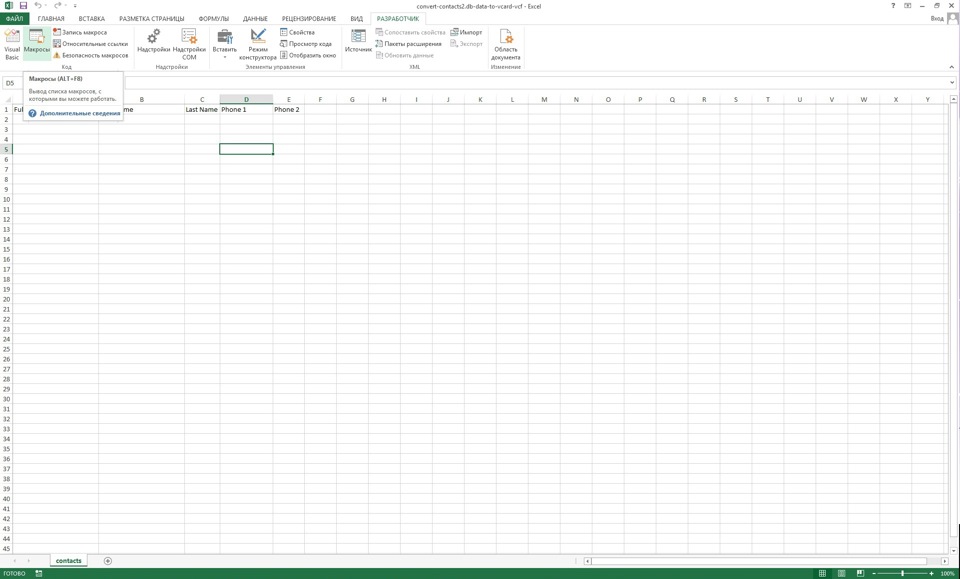Switch to Normal view

(x=822, y=573)
